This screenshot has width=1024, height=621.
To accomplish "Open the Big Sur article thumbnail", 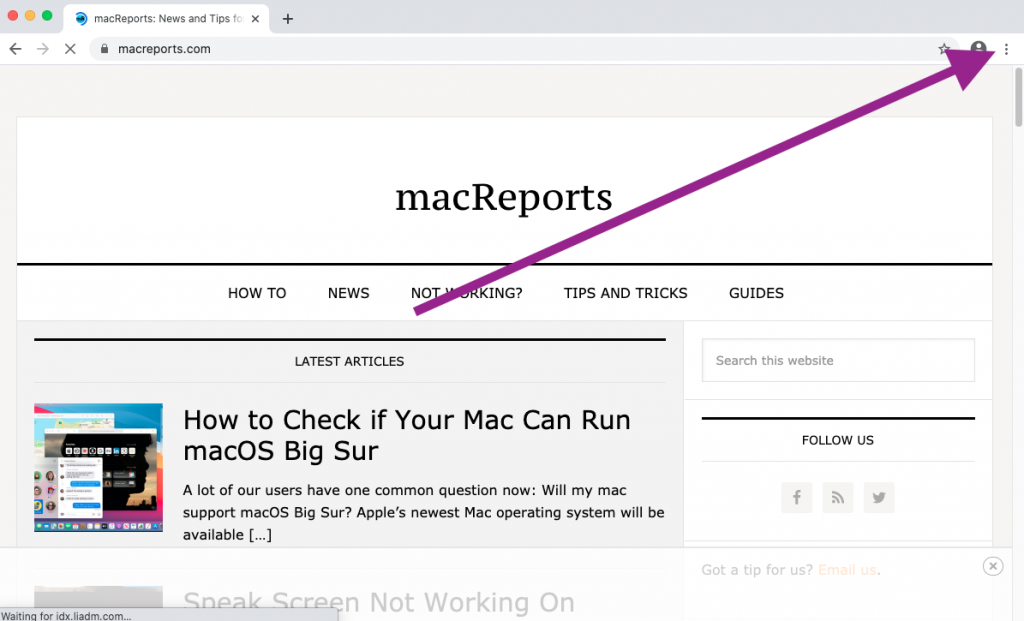I will 99,468.
